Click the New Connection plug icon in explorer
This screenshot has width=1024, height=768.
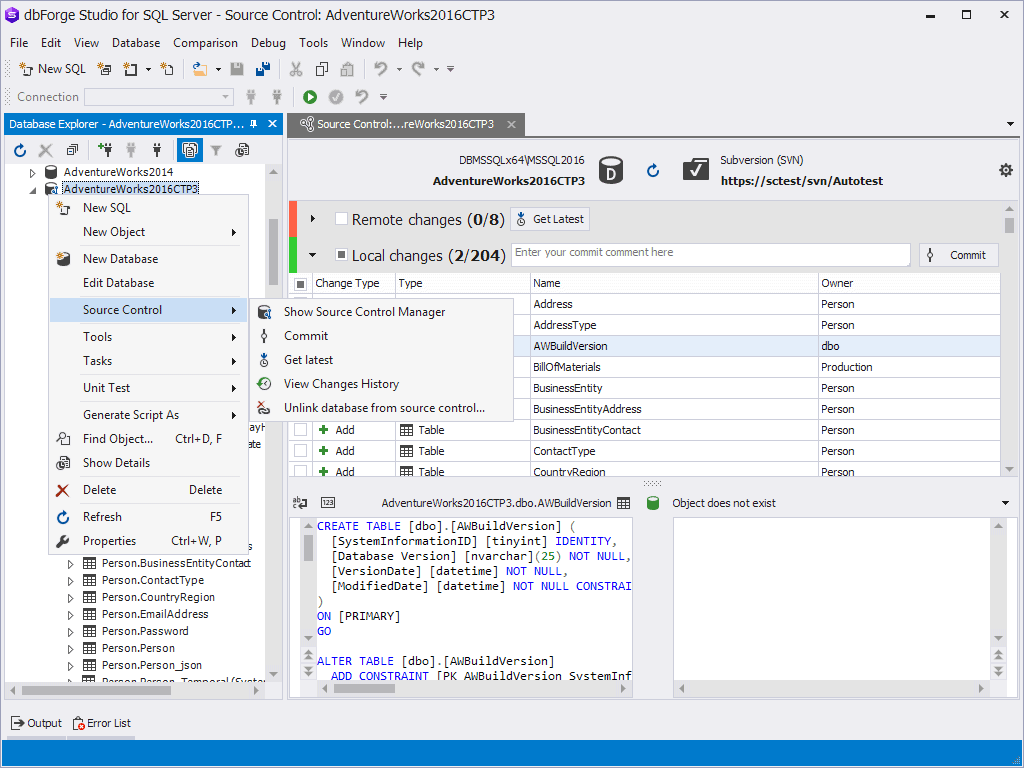(104, 151)
